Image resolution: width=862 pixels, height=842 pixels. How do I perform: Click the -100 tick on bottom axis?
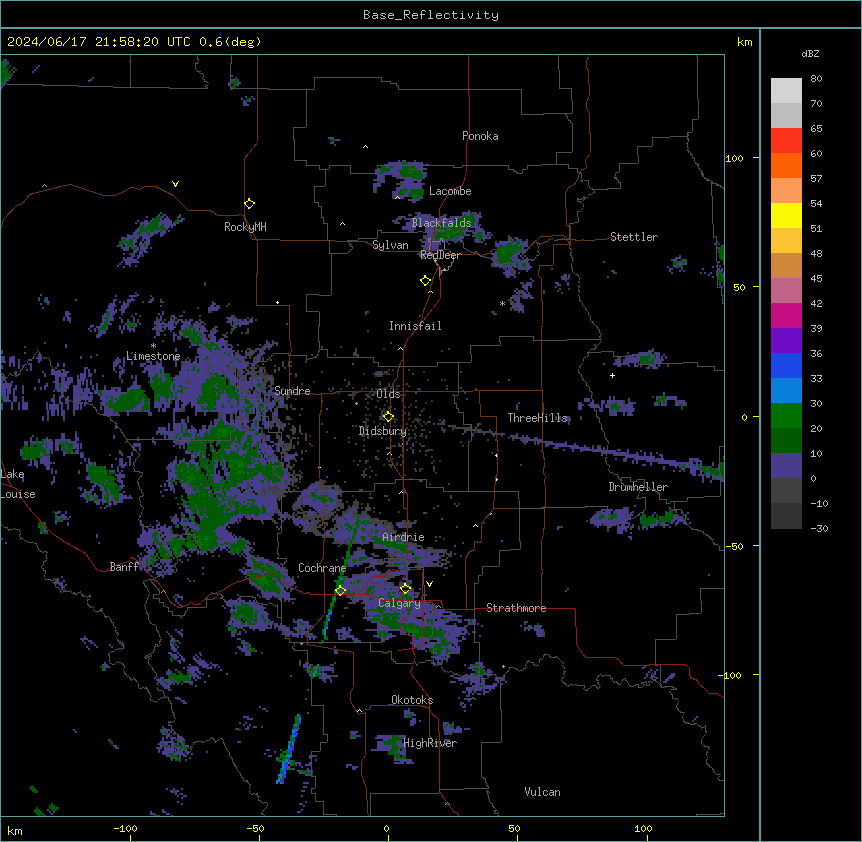coord(126,829)
